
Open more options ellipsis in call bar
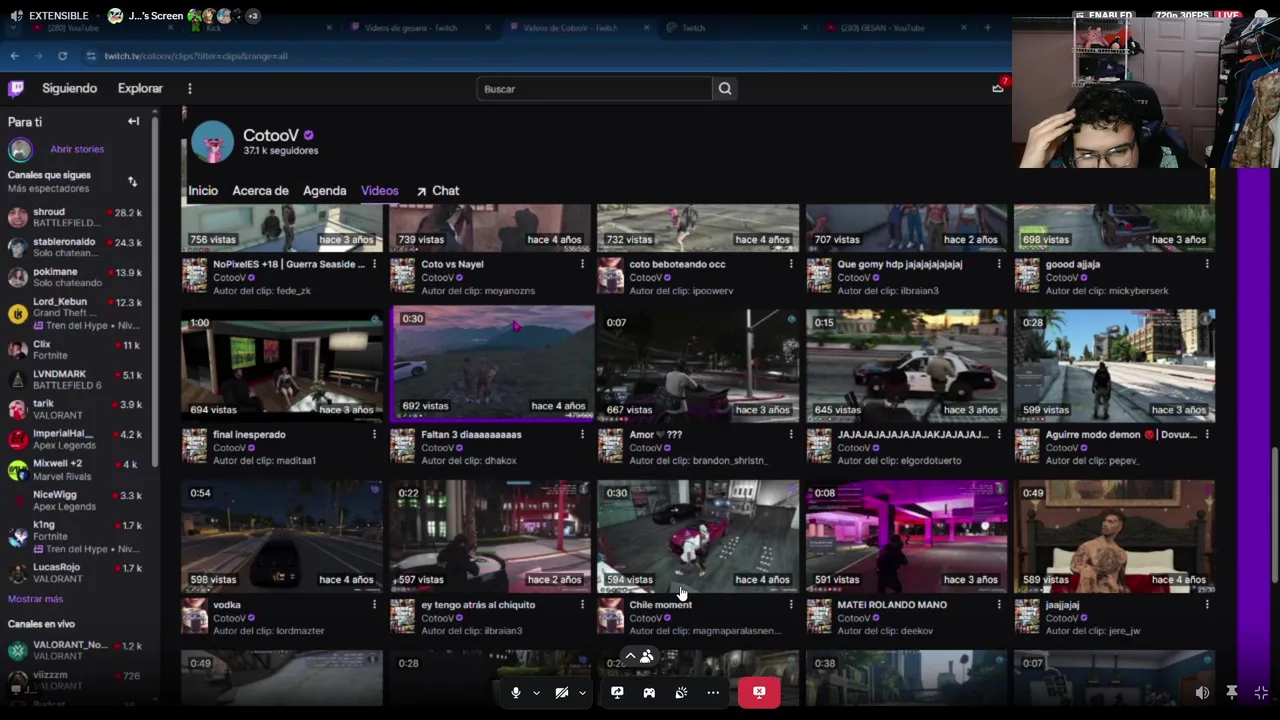tap(713, 692)
